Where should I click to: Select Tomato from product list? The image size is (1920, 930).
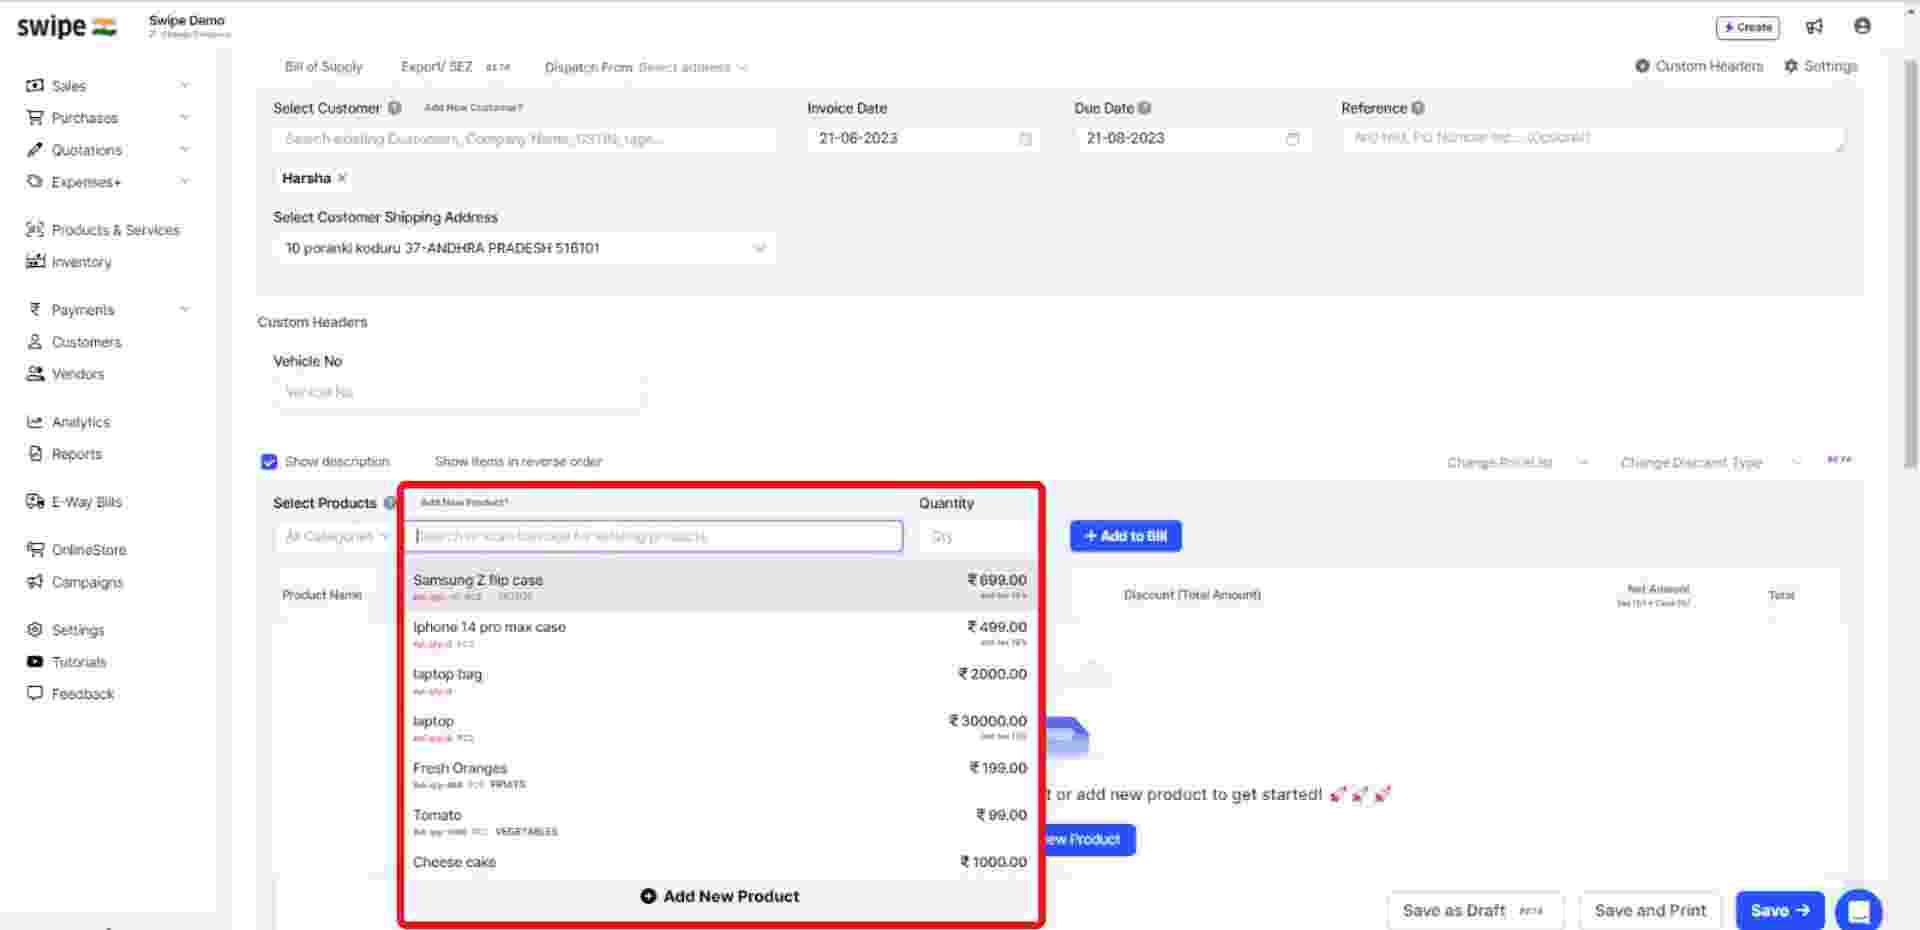pyautogui.click(x=720, y=822)
